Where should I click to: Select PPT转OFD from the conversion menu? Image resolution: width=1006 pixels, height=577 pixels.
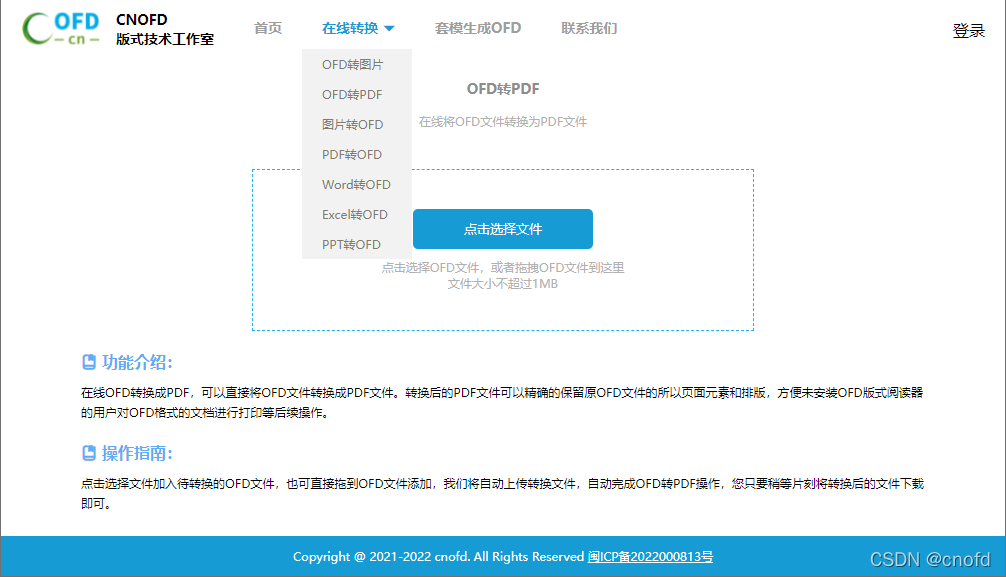[351, 244]
